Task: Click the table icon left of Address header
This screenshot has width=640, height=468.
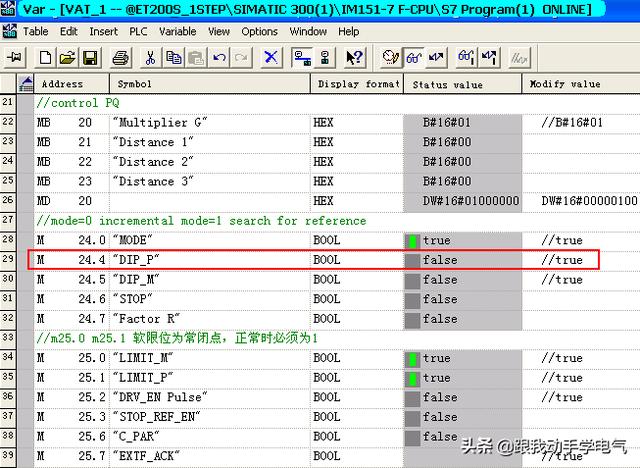Action: click(26, 84)
